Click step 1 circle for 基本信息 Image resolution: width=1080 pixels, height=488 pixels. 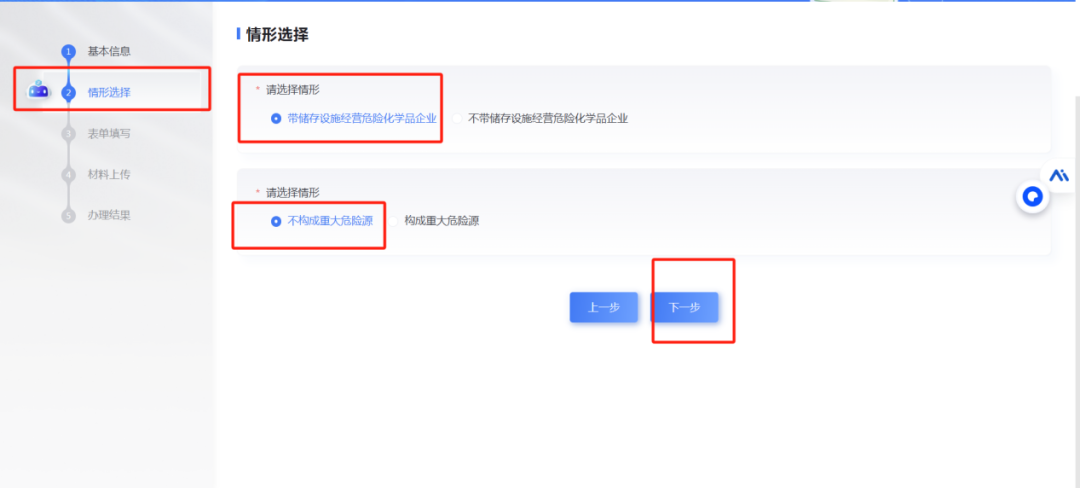coord(68,51)
